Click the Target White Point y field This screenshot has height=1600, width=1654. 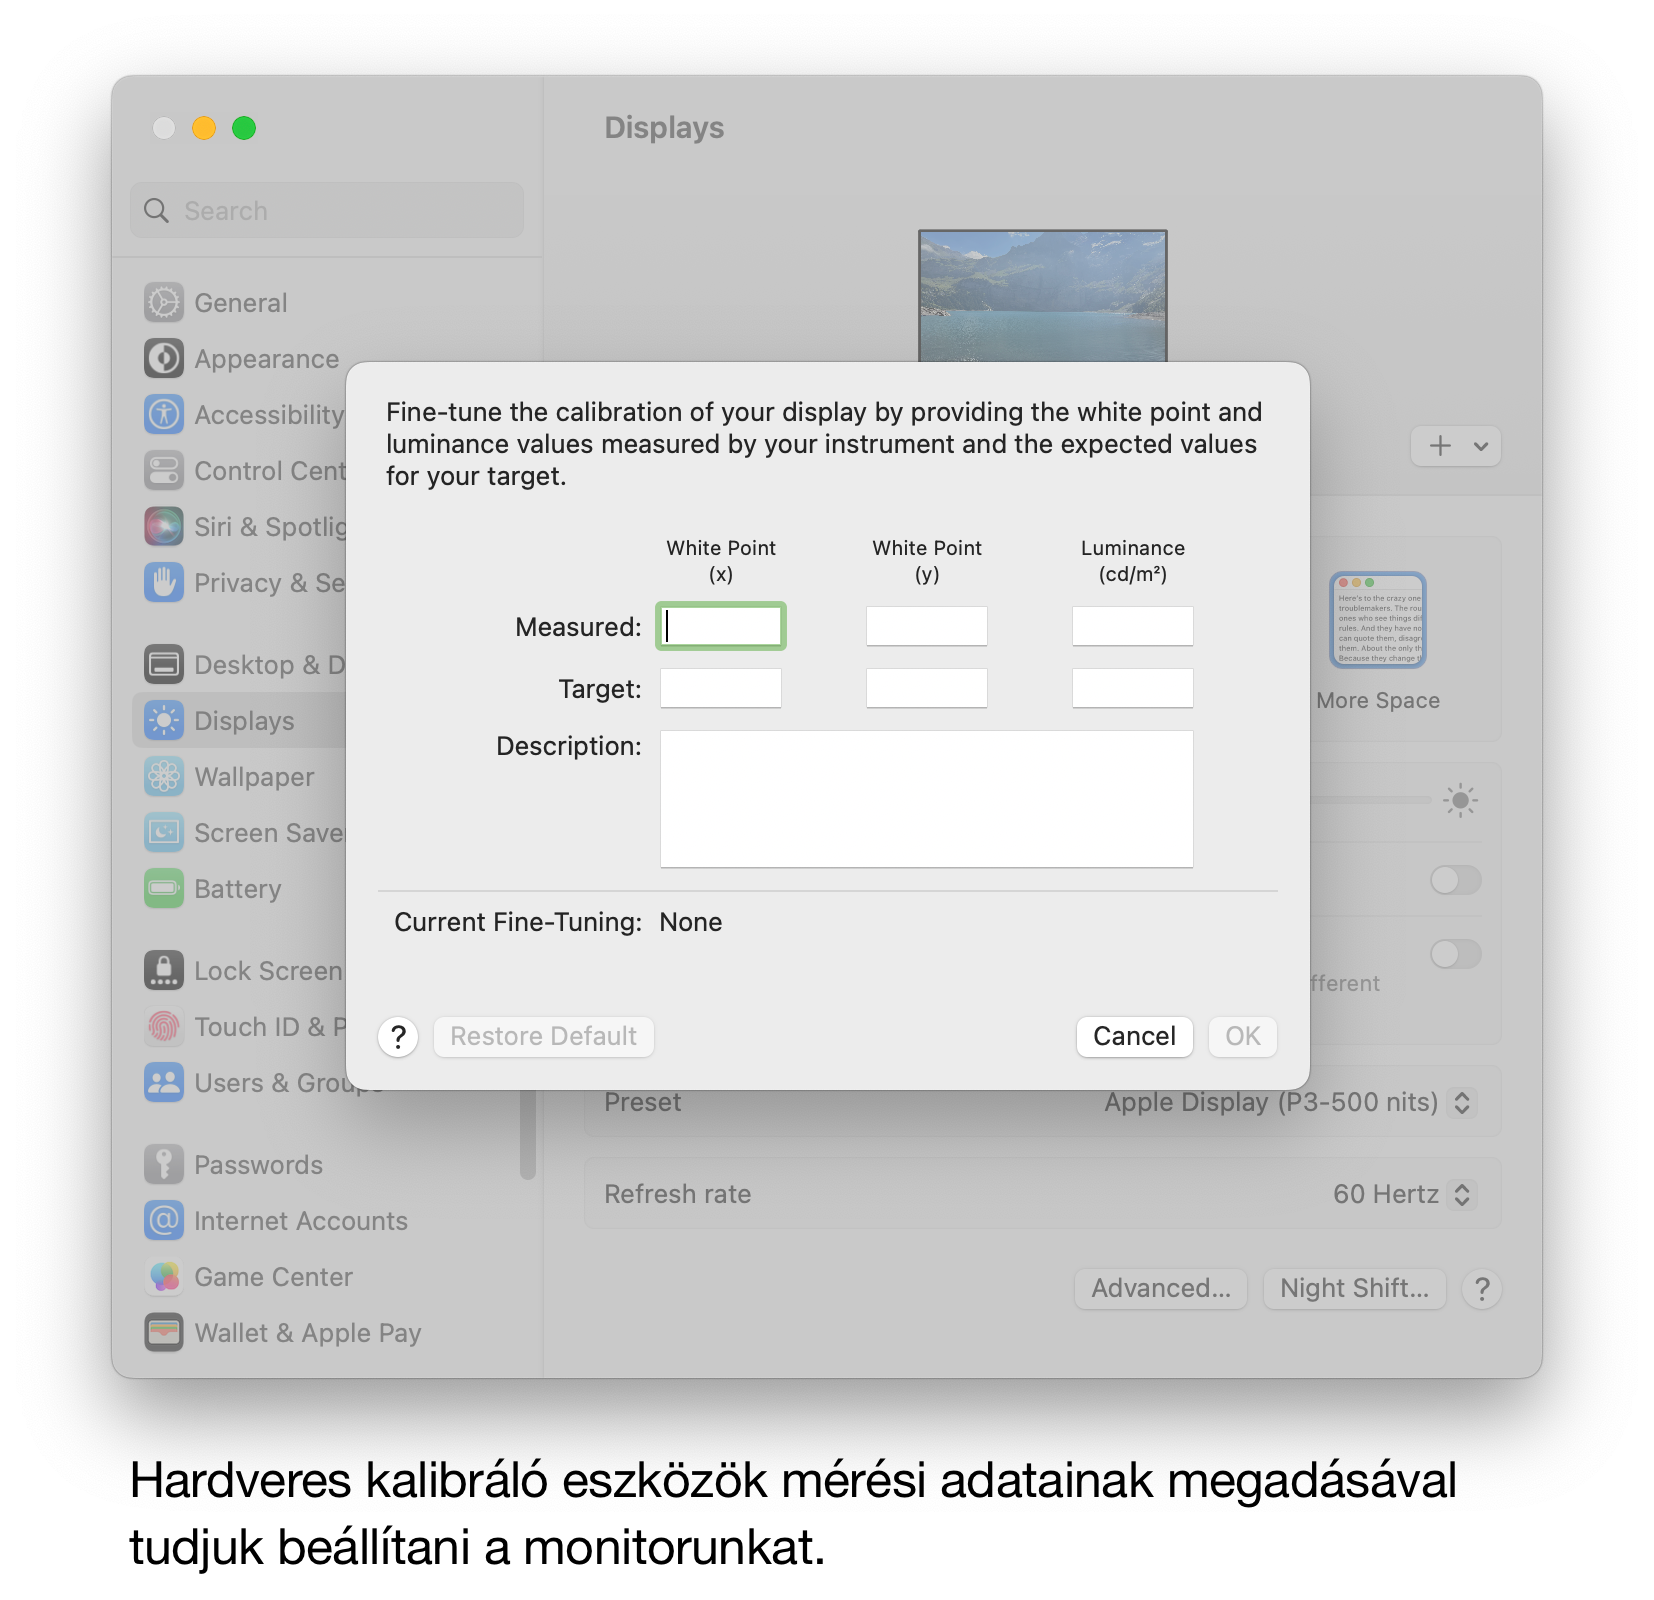click(x=927, y=688)
